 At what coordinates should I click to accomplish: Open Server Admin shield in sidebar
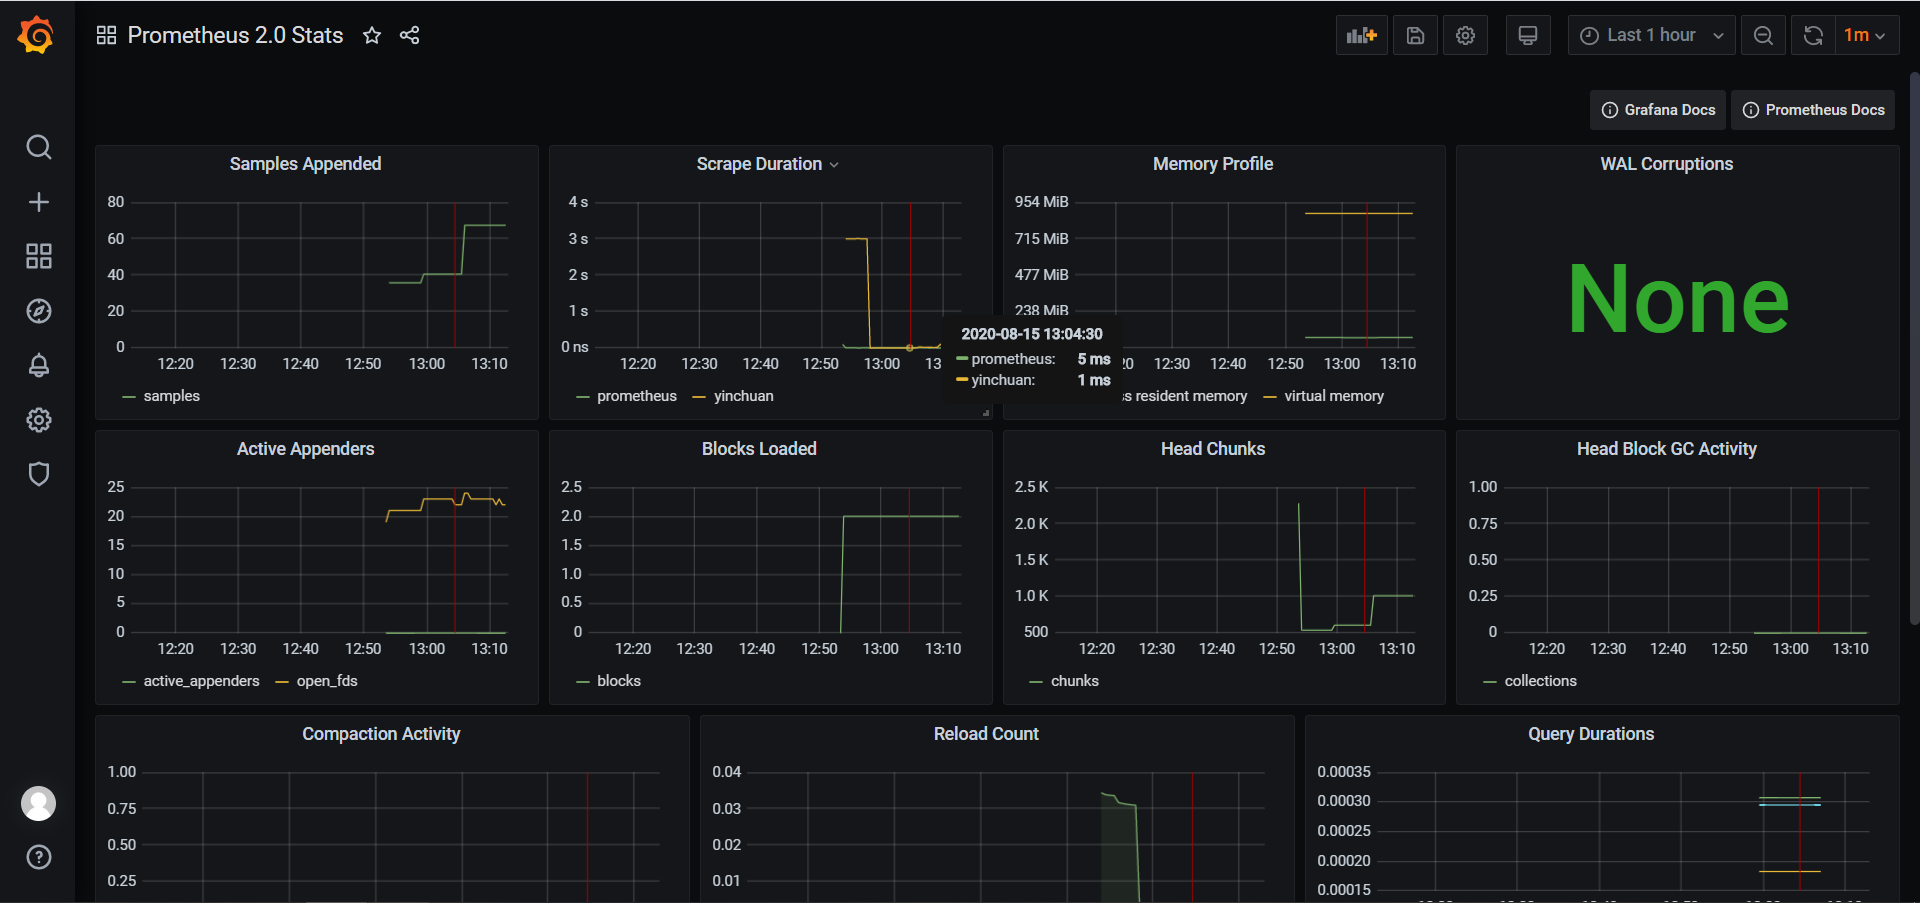pyautogui.click(x=38, y=474)
